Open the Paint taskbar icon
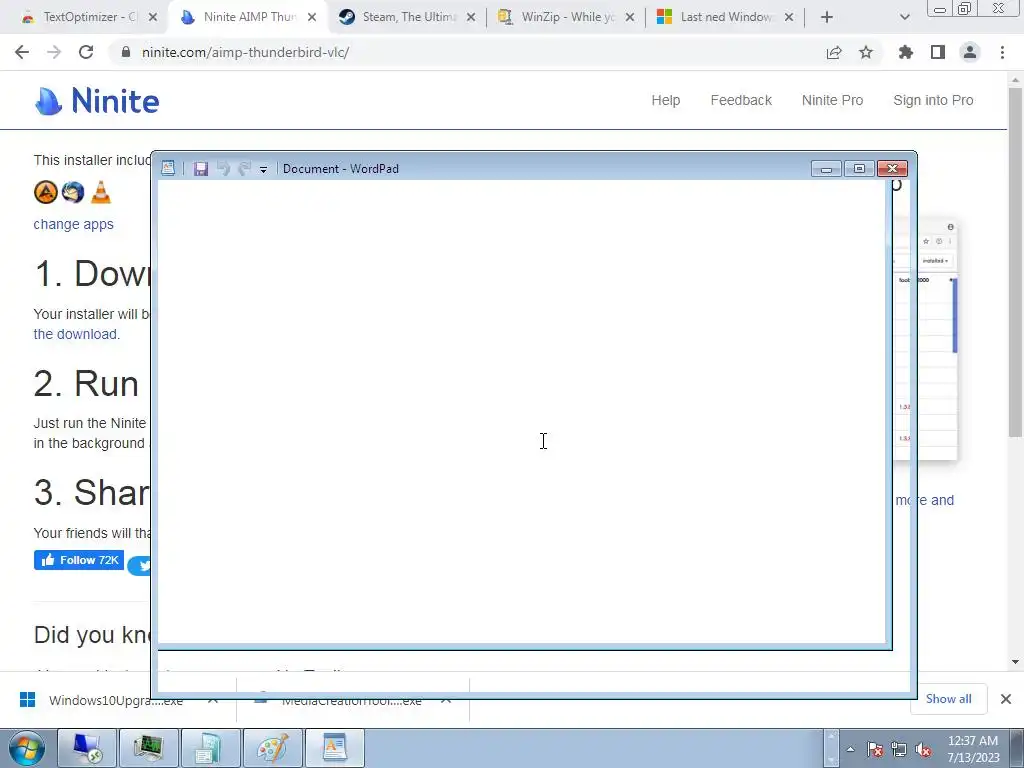 [272, 748]
